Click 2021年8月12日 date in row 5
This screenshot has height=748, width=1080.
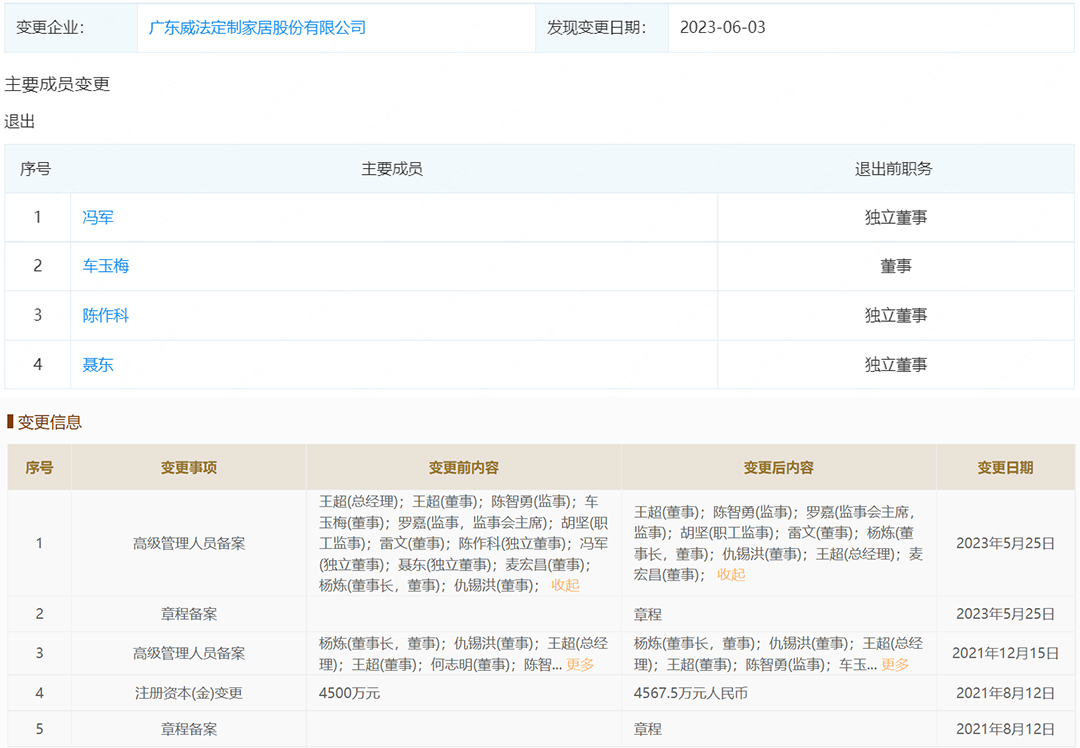1005,729
